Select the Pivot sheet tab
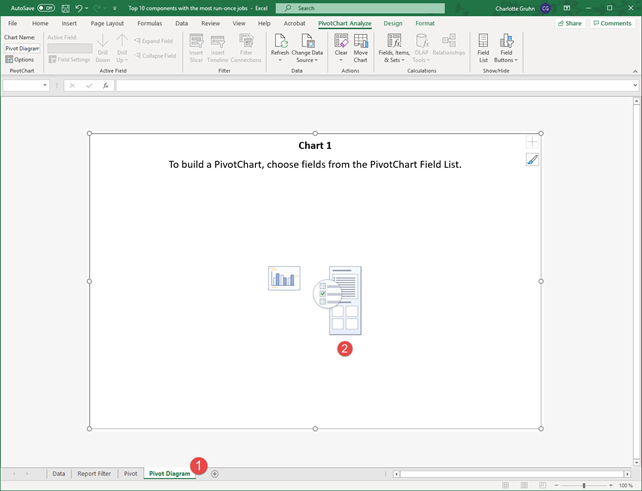Viewport: 642px width, 491px height. click(x=131, y=474)
